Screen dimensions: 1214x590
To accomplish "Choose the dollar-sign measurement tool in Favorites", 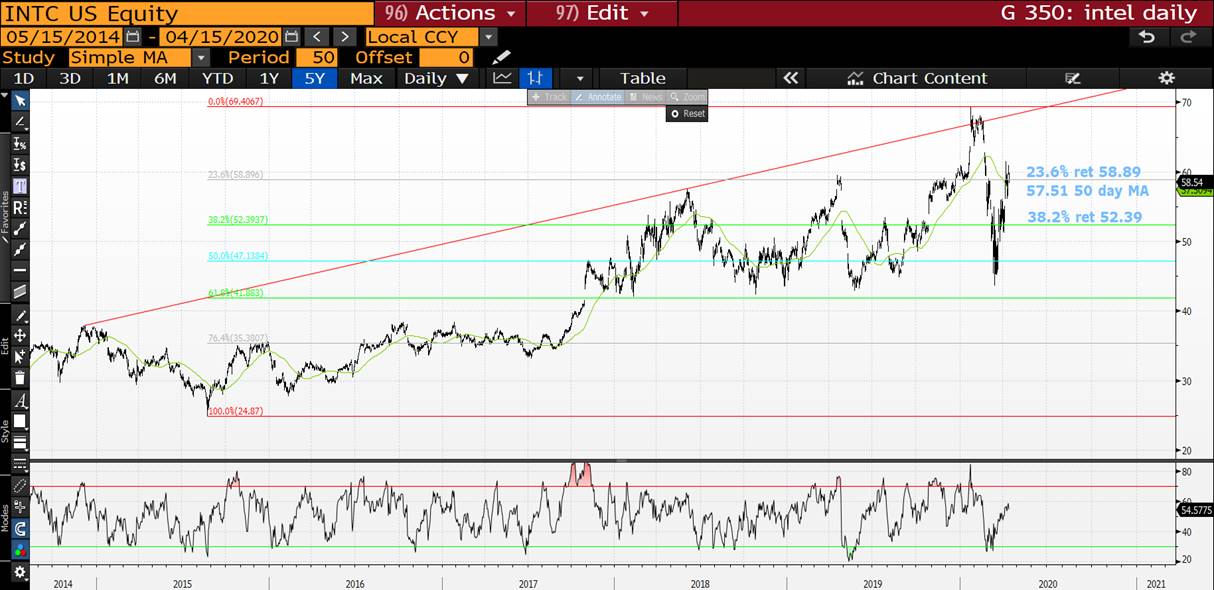I will tap(20, 165).
